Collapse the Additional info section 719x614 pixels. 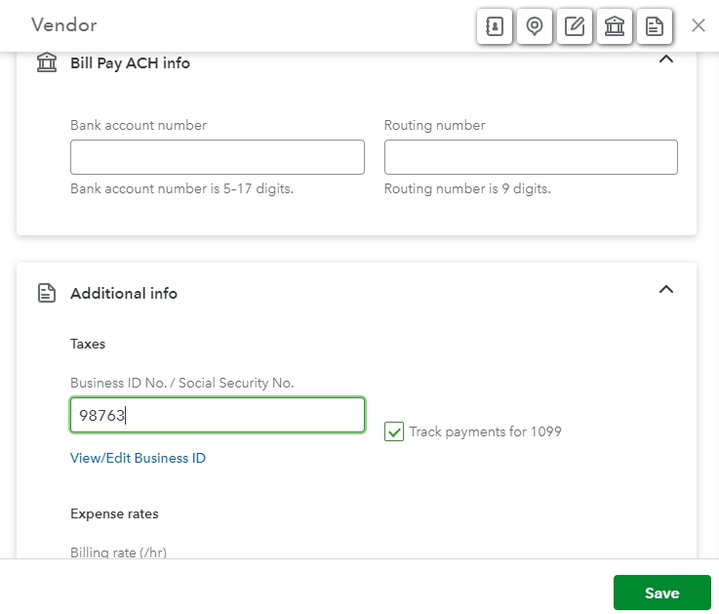tap(666, 290)
